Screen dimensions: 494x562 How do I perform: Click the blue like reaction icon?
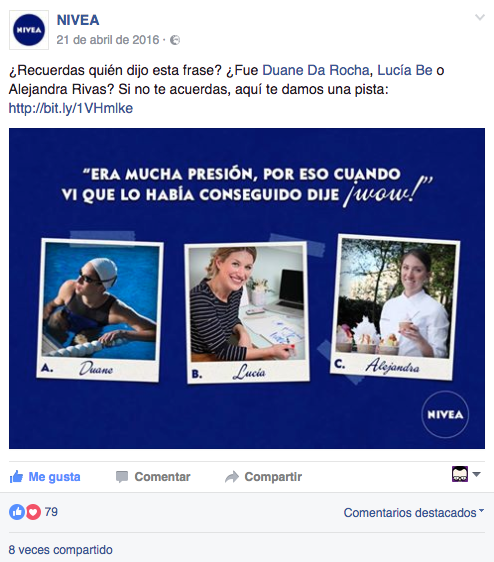(16, 512)
